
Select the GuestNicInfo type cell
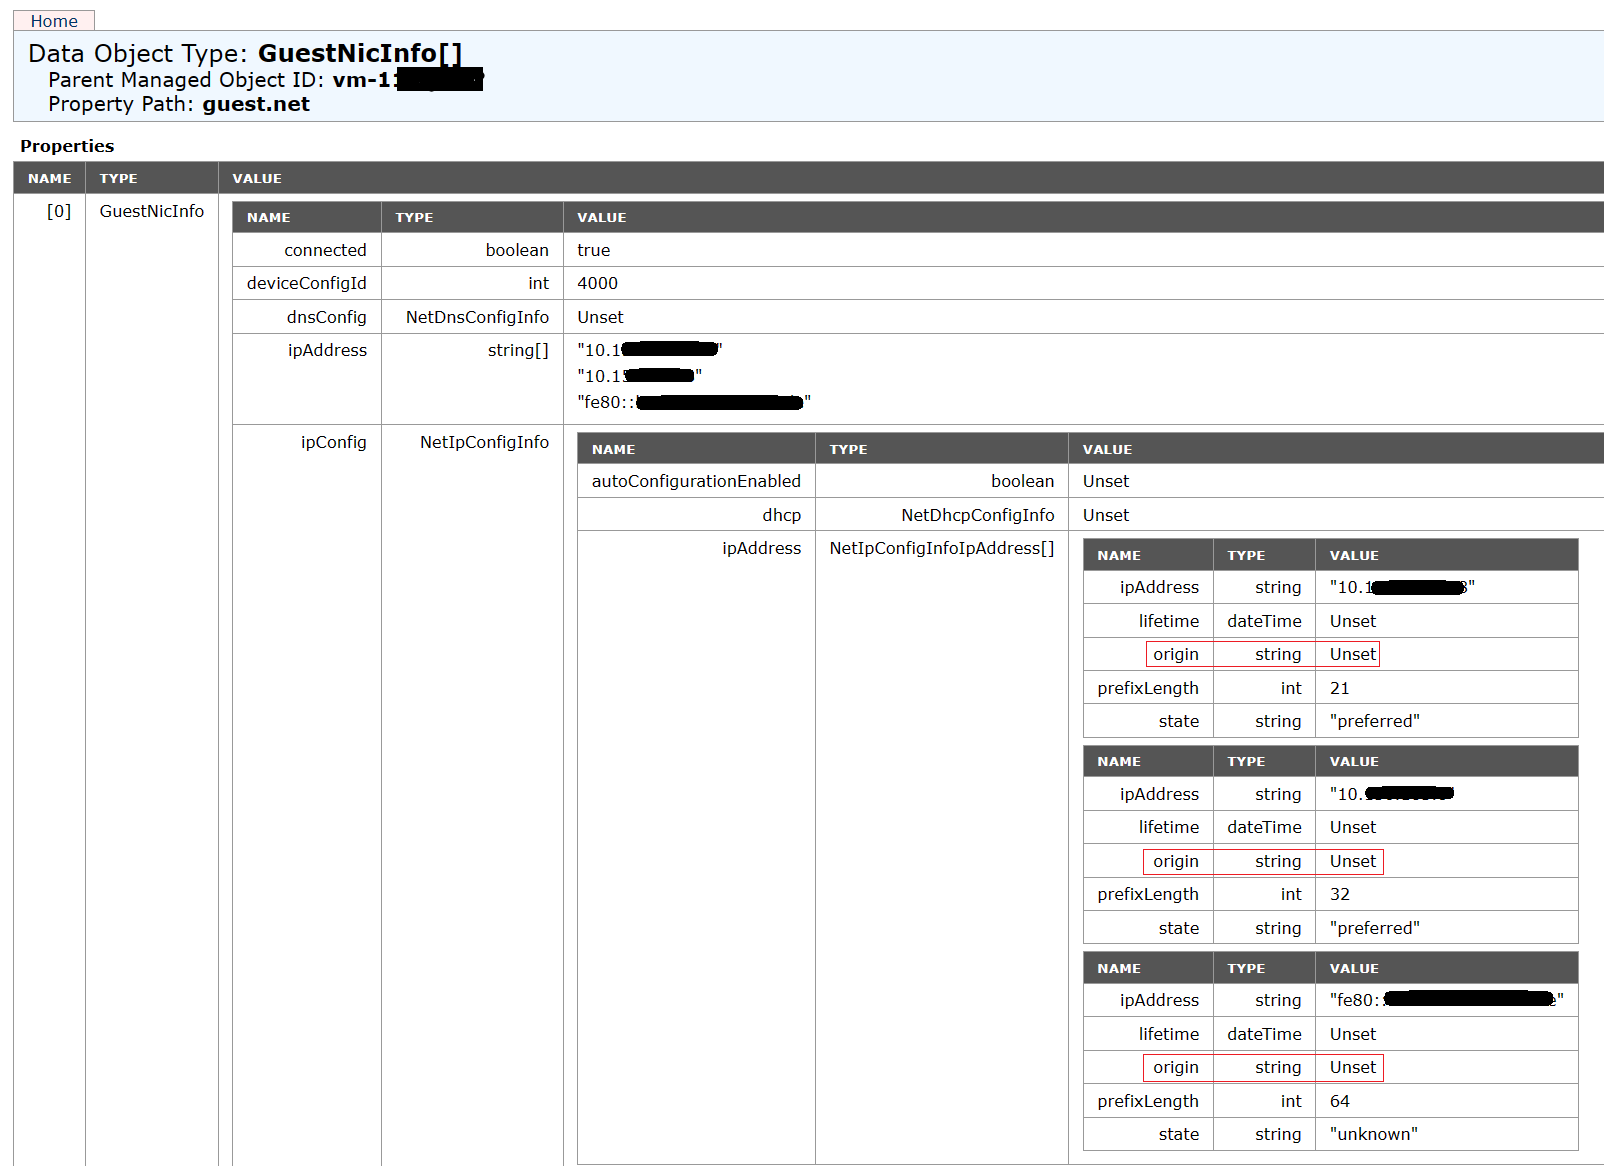click(x=151, y=211)
